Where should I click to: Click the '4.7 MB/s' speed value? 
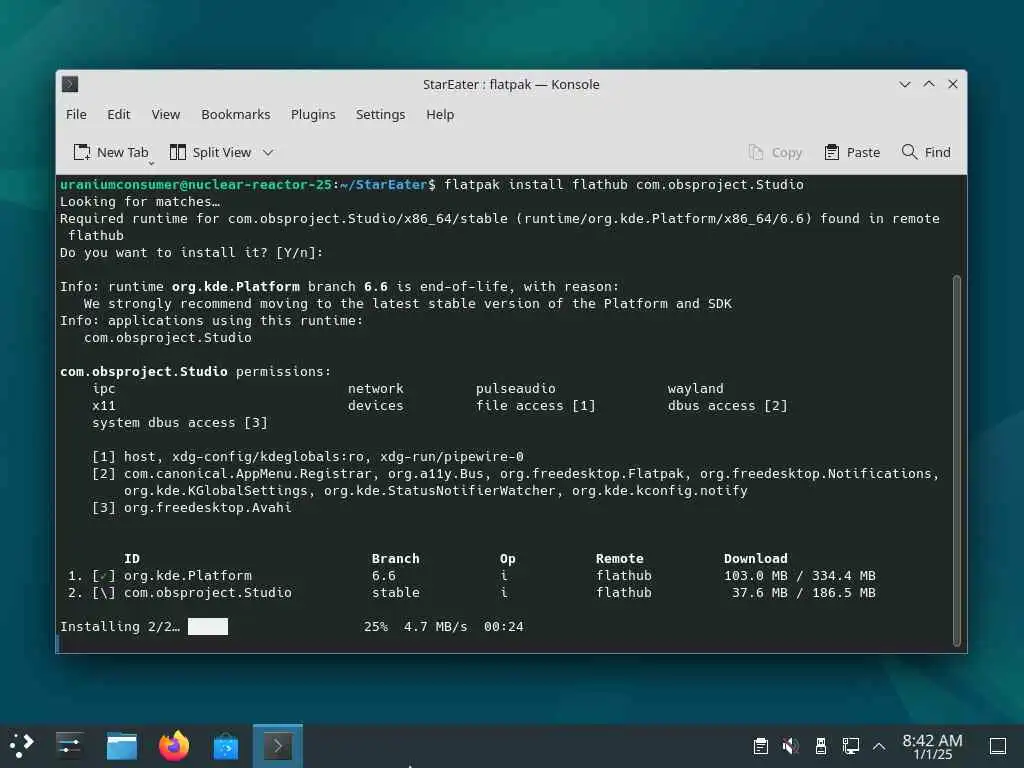436,626
